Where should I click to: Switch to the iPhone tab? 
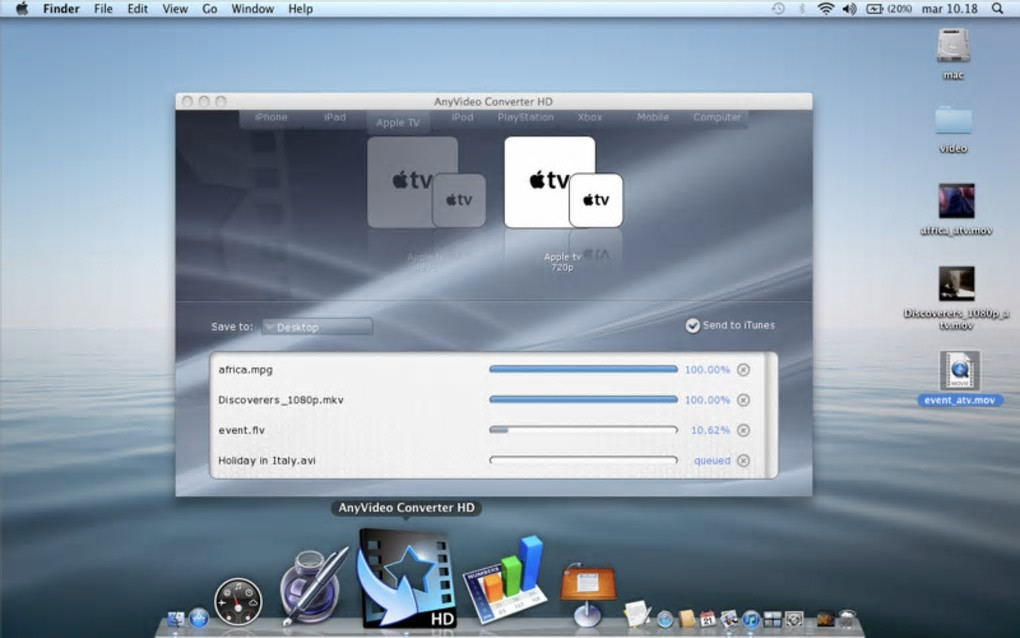[x=271, y=118]
